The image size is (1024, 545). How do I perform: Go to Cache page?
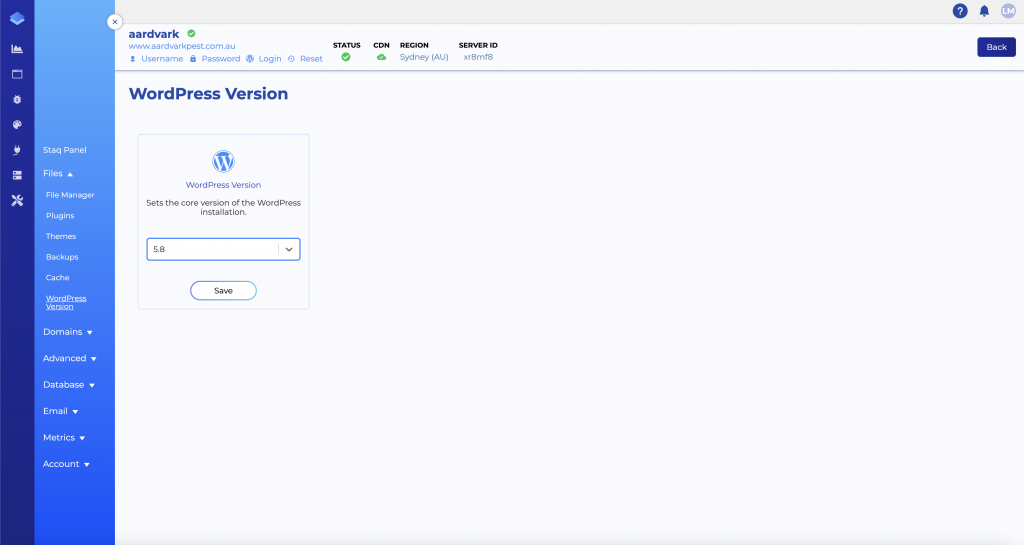57,277
